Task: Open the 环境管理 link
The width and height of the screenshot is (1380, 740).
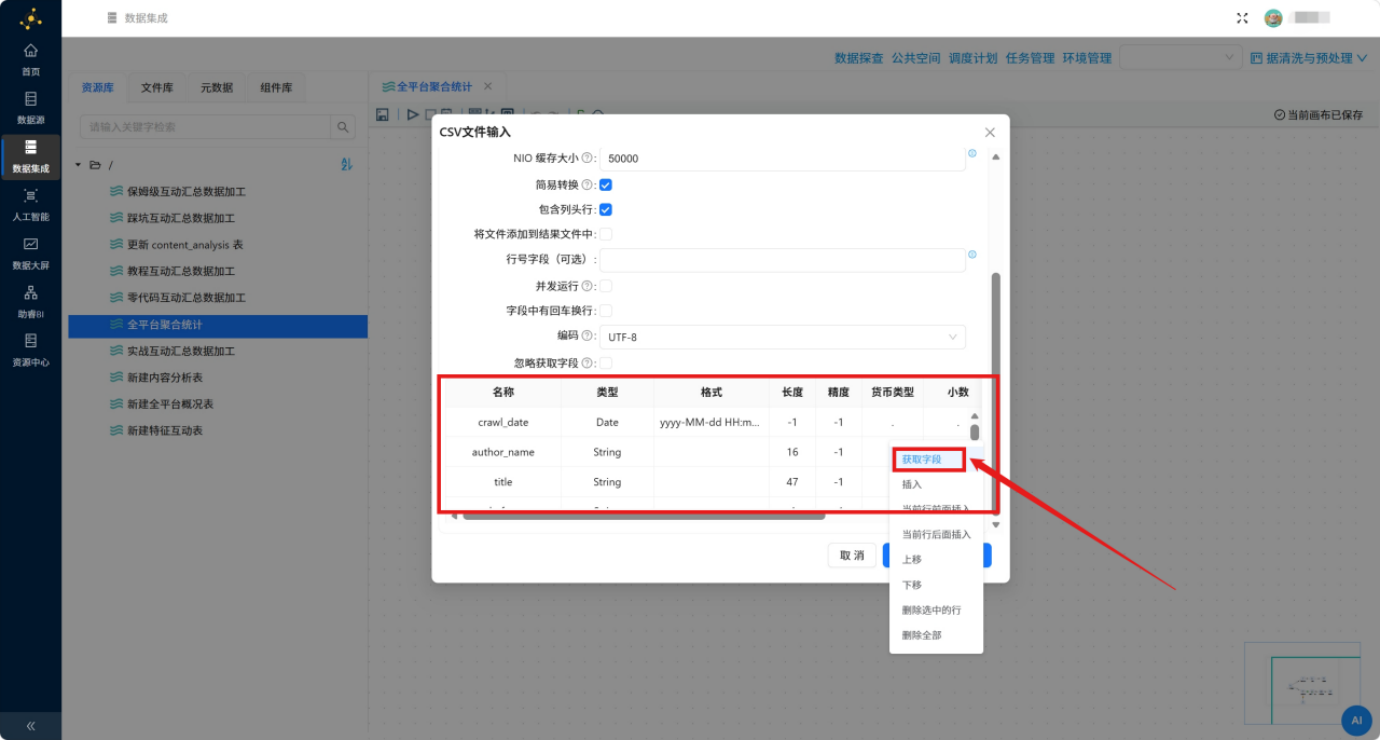Action: tap(1087, 58)
